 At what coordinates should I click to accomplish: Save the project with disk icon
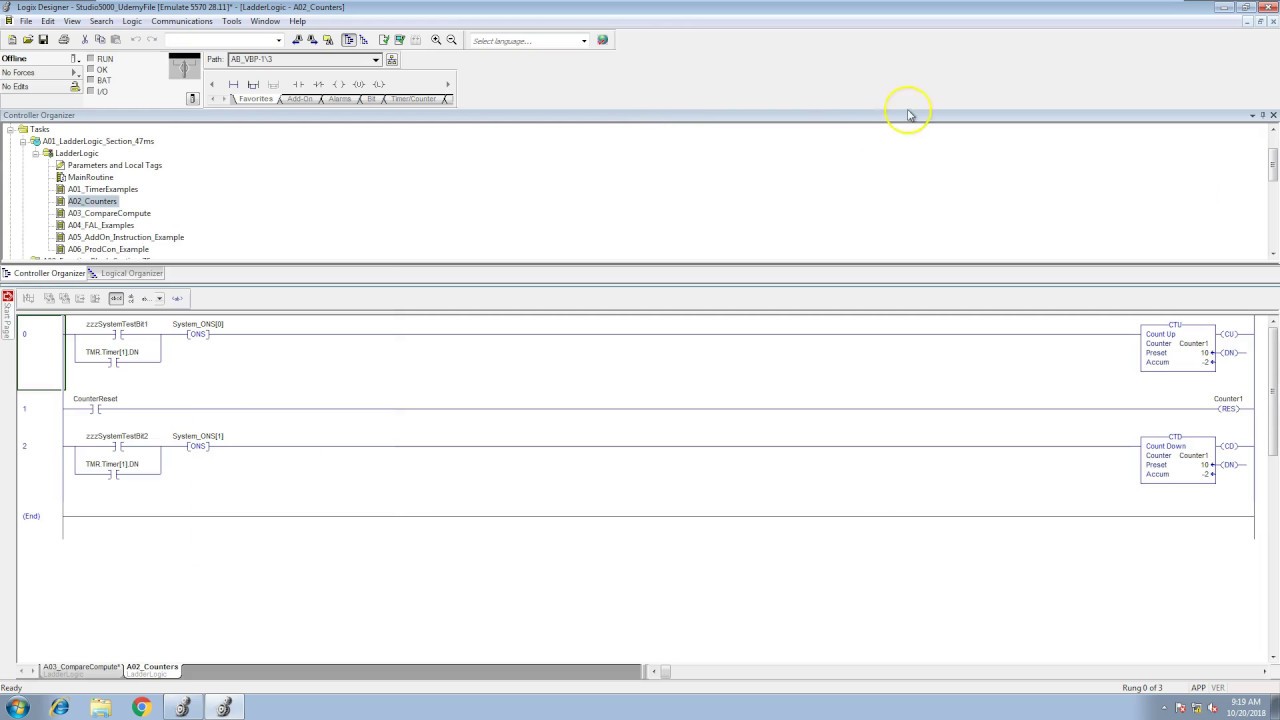(x=43, y=40)
